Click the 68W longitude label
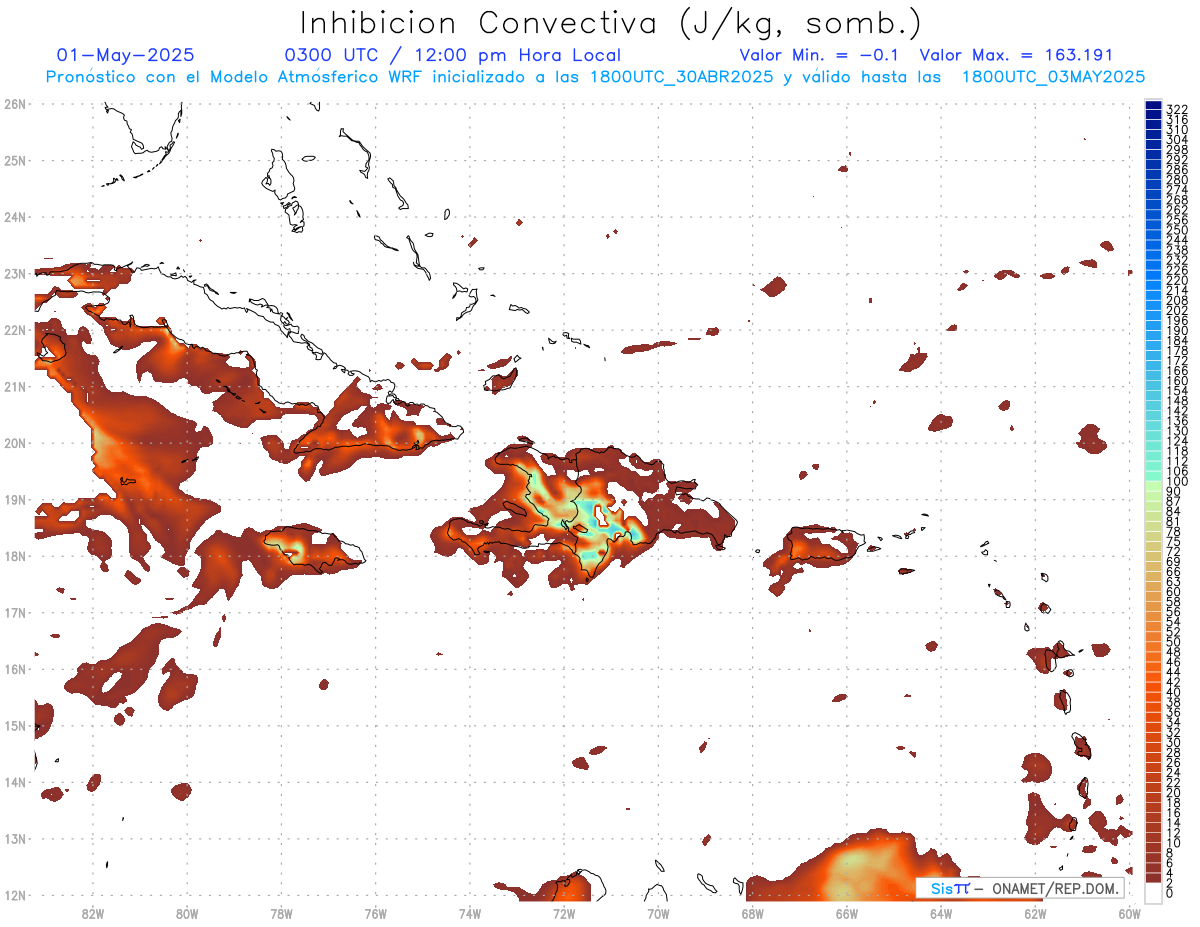This screenshot has width=1200, height=927. pos(752,913)
